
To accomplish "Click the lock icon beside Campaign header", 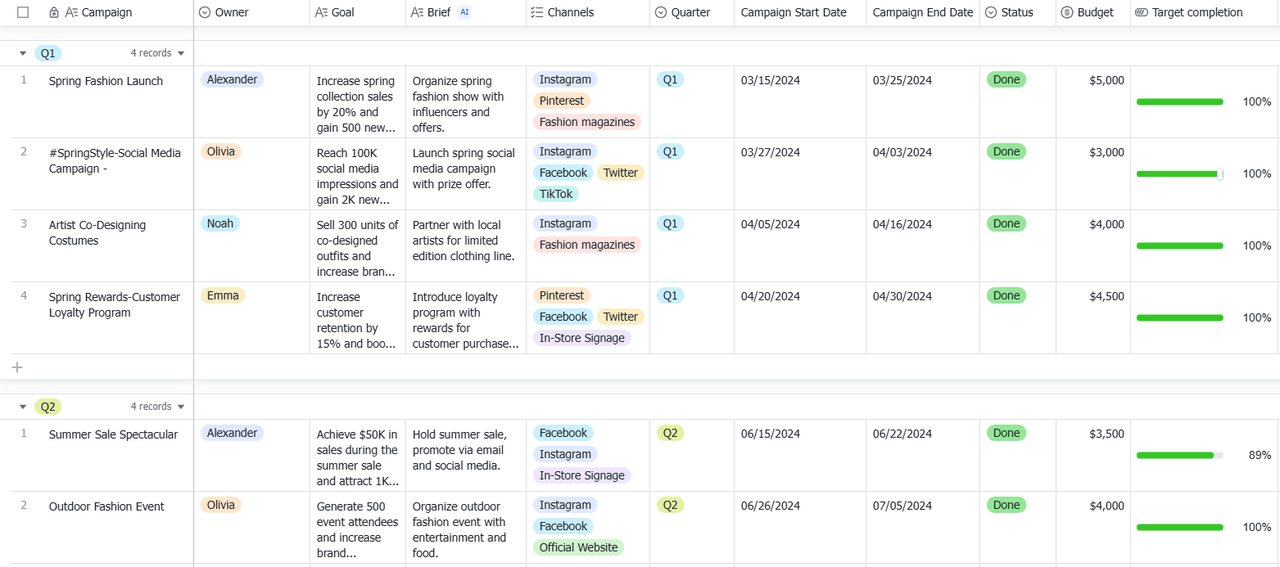I will click(x=54, y=13).
